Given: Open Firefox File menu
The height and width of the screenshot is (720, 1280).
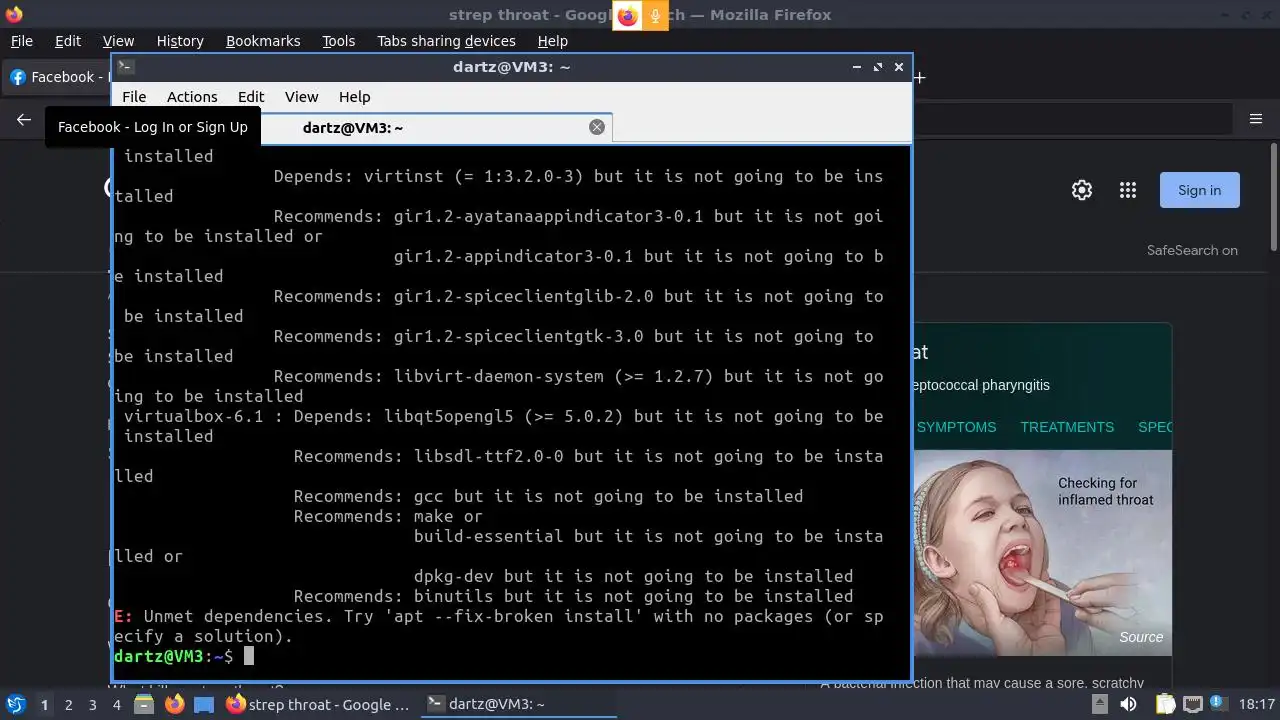Looking at the screenshot, I should [22, 41].
